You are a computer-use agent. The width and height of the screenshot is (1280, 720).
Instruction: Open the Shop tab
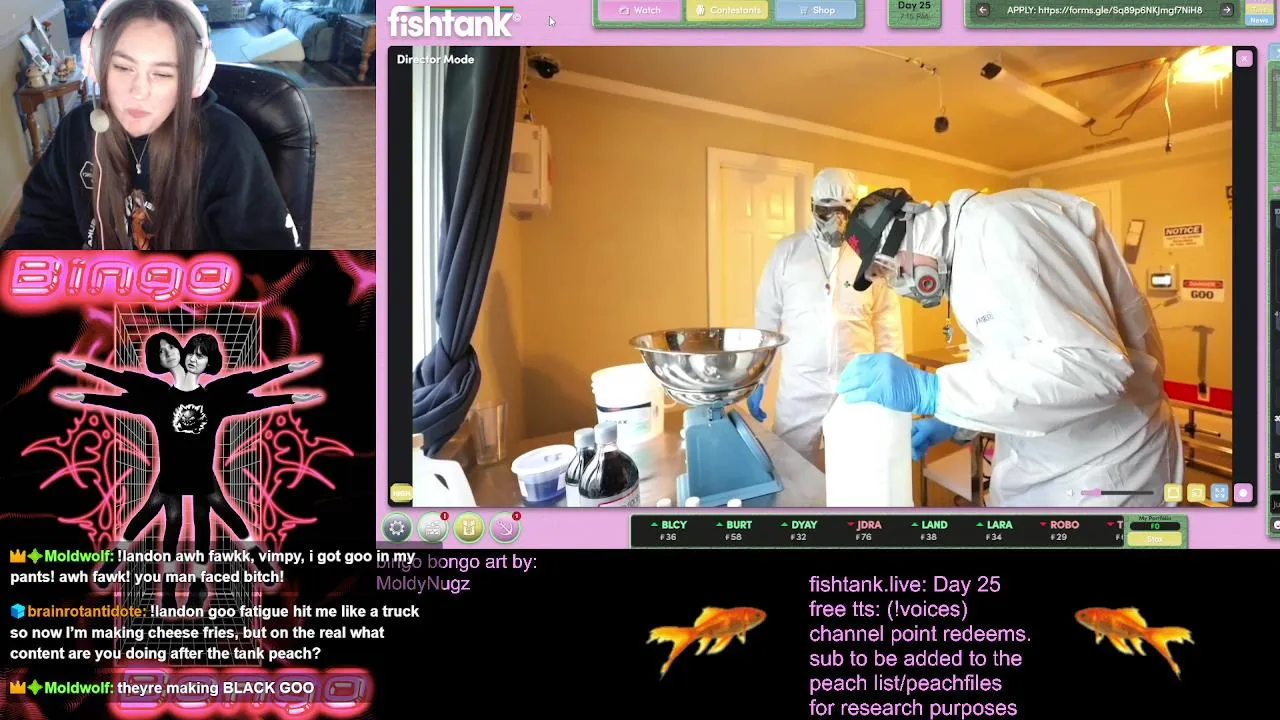pos(817,10)
